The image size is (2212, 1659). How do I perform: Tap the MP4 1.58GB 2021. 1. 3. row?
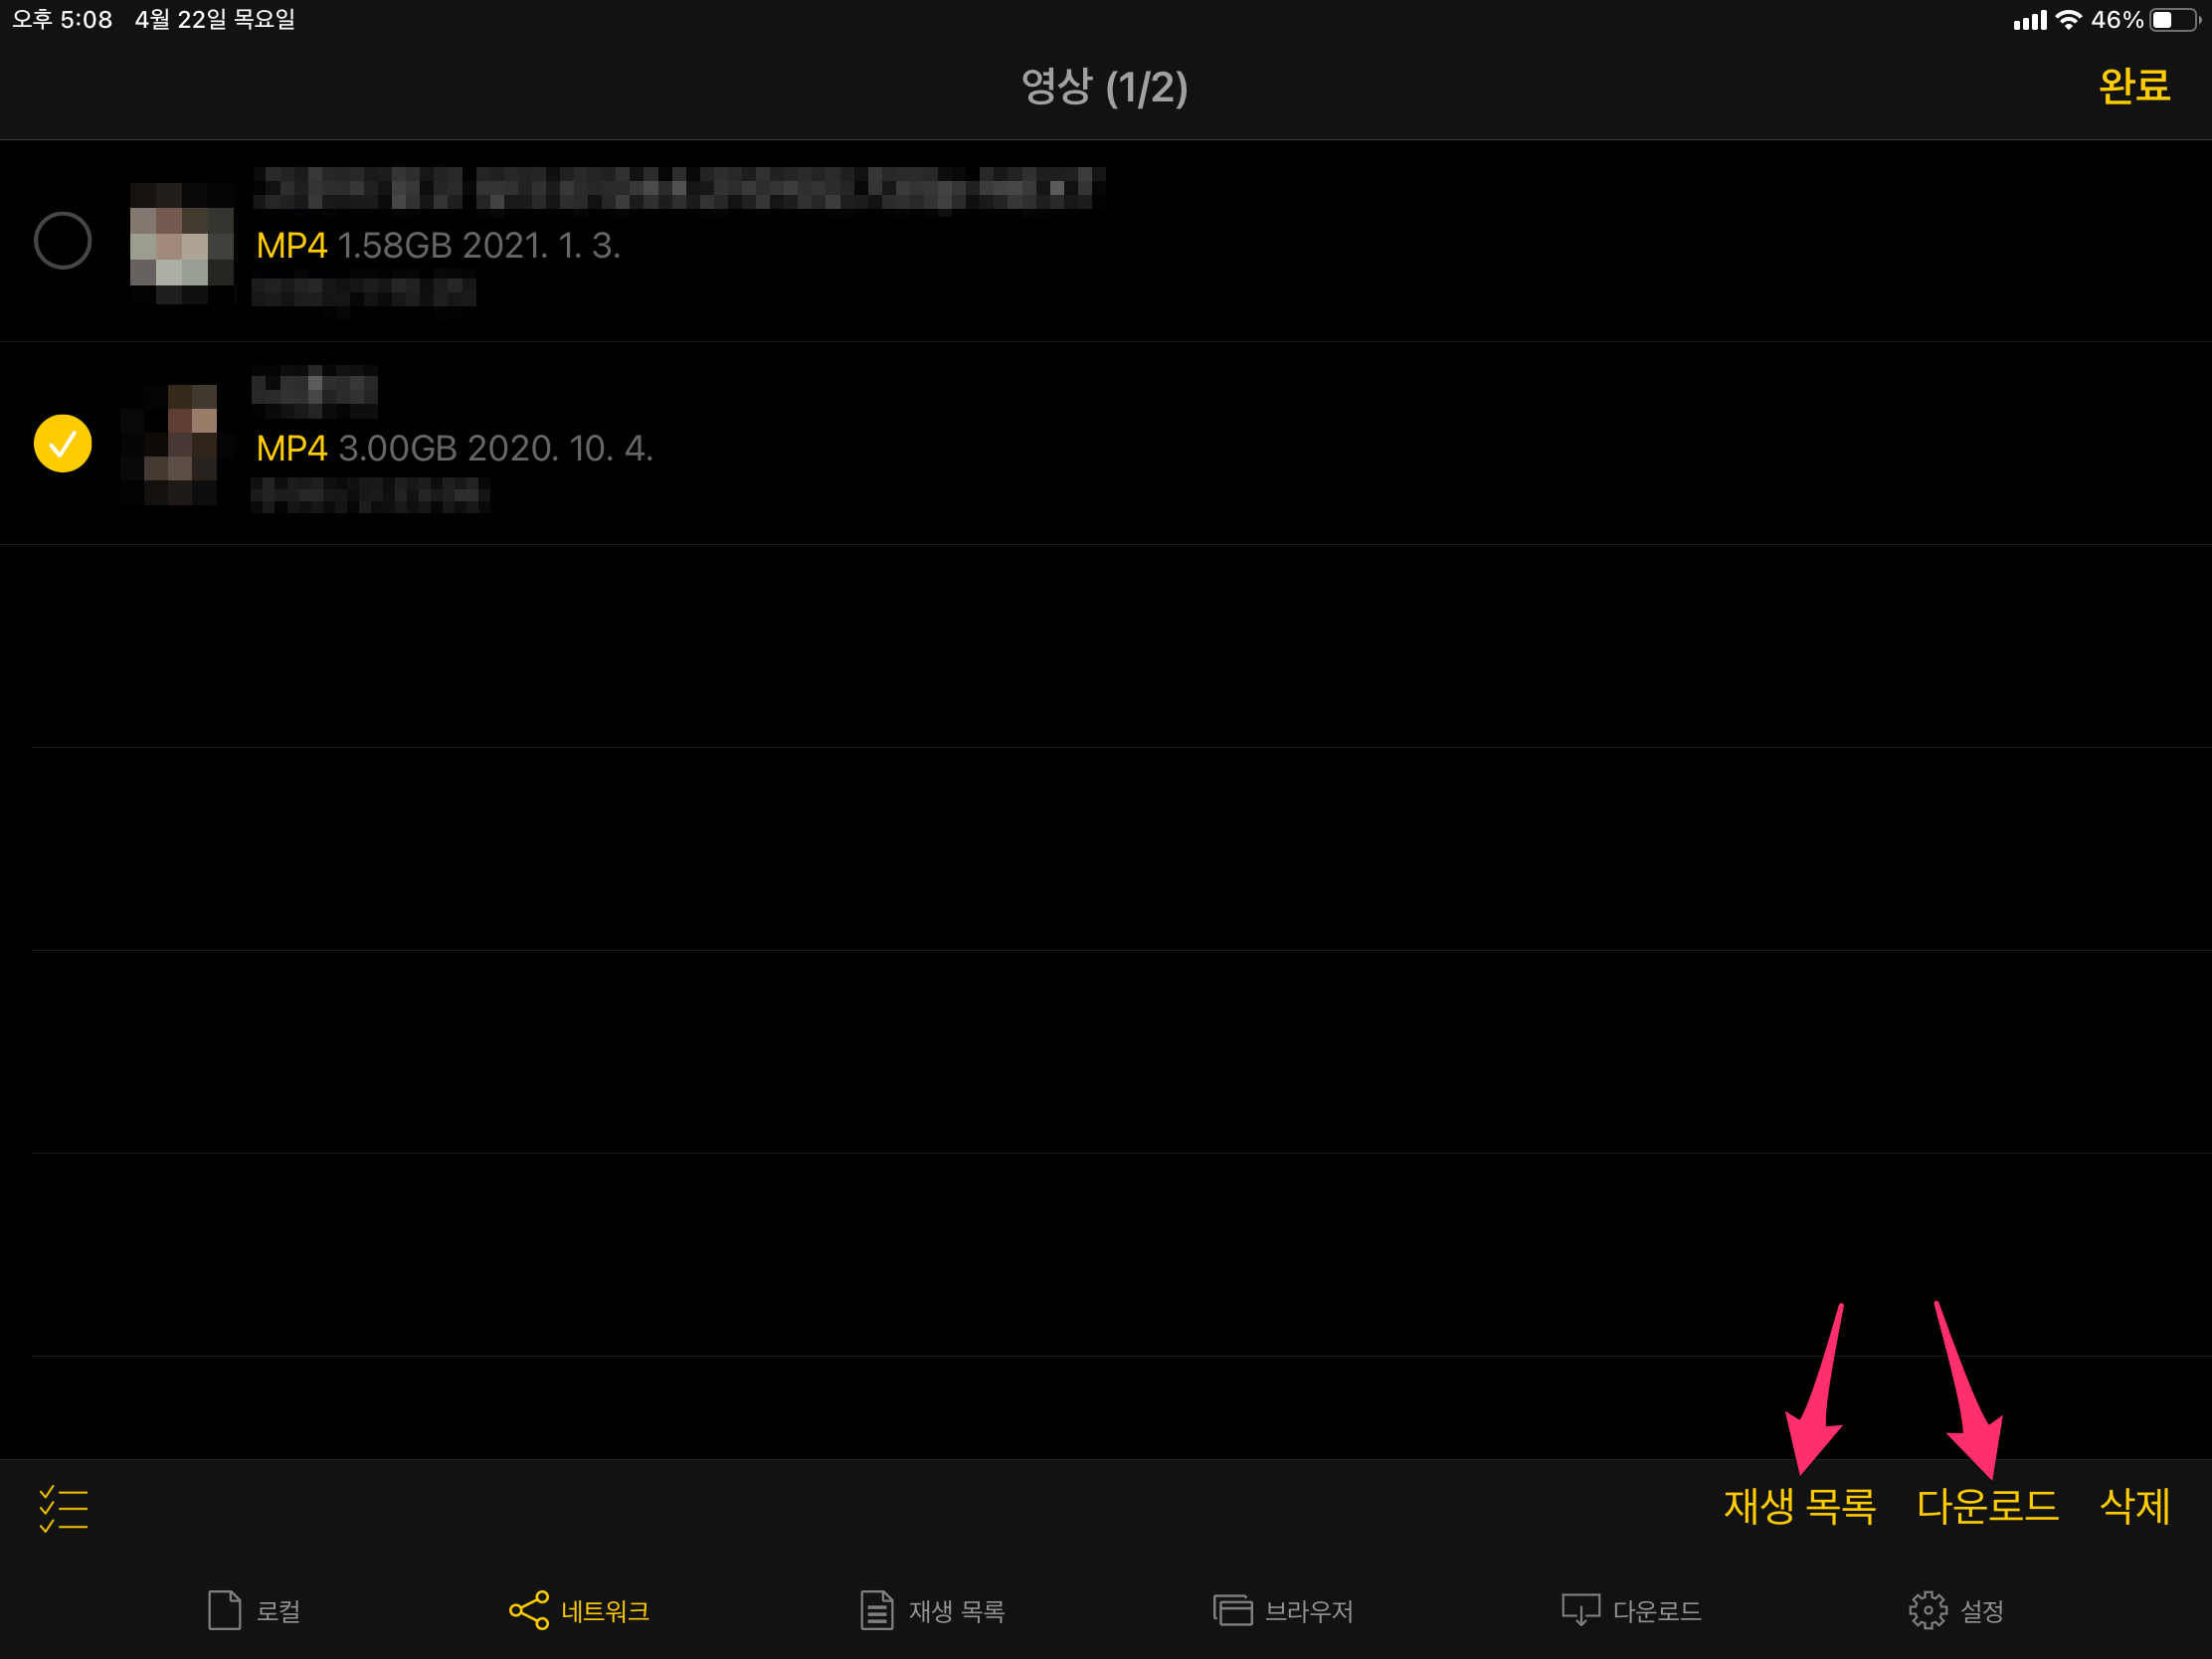(x=1106, y=241)
